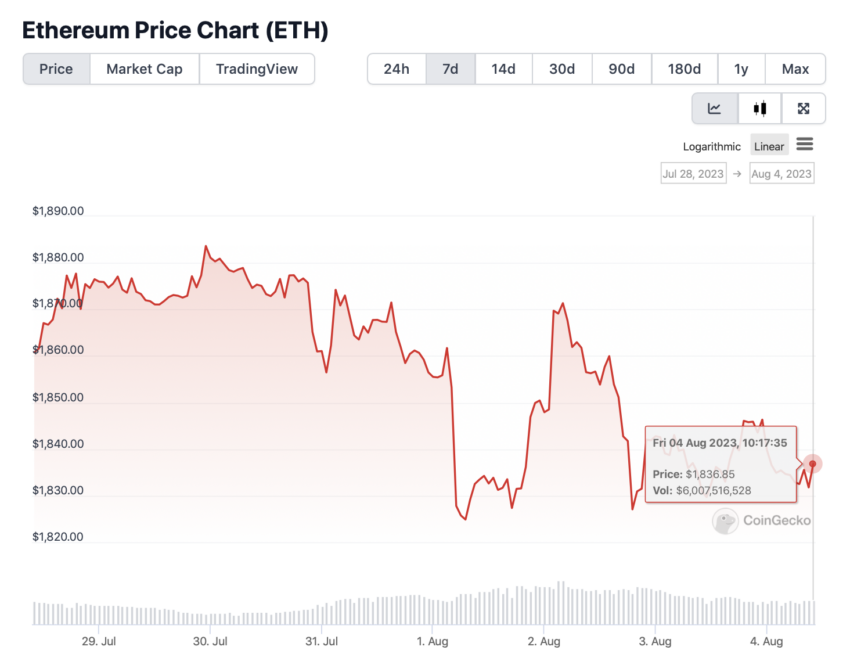The image size is (850, 661).
Task: Open start date Jul 28, 2023 field
Action: 693,174
